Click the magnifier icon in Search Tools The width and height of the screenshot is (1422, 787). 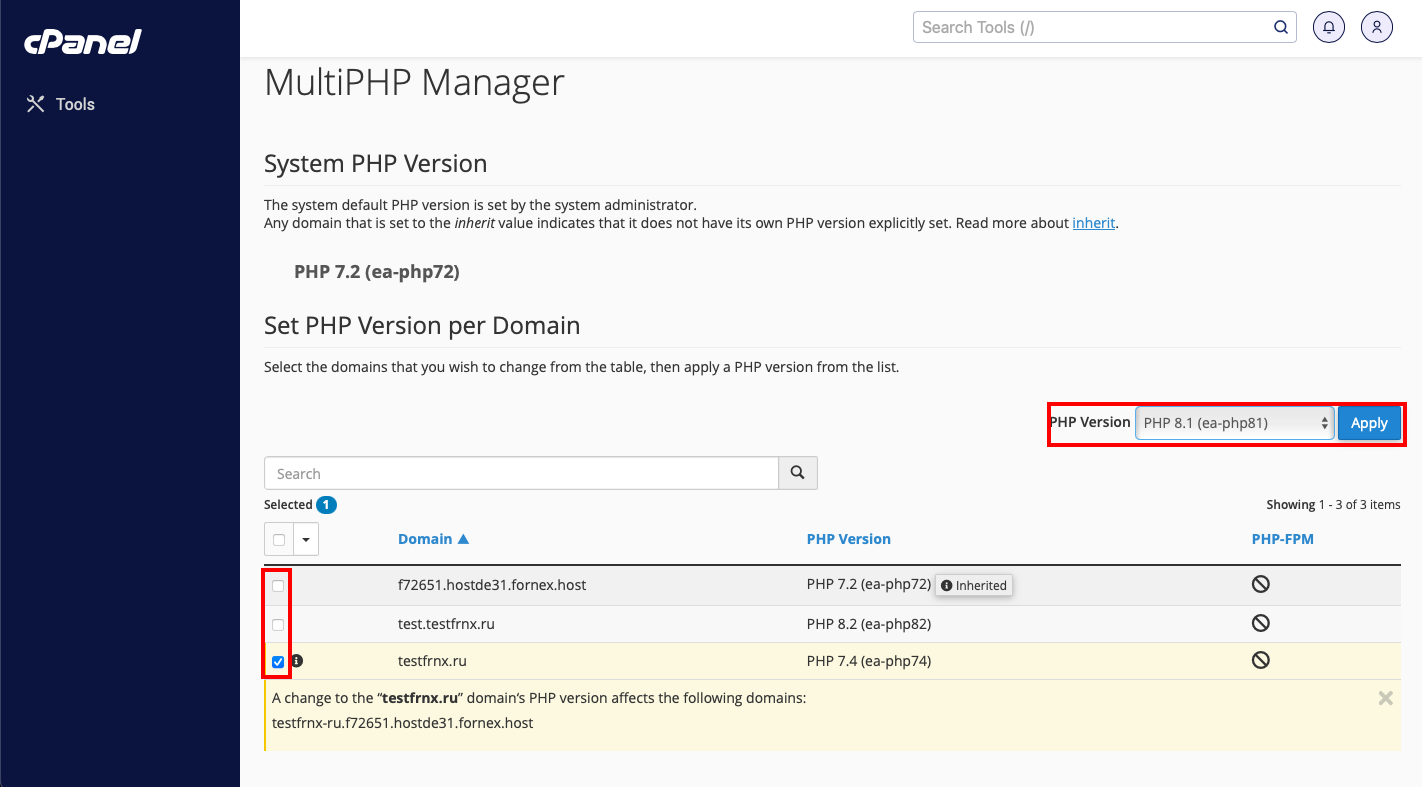[x=1281, y=27]
